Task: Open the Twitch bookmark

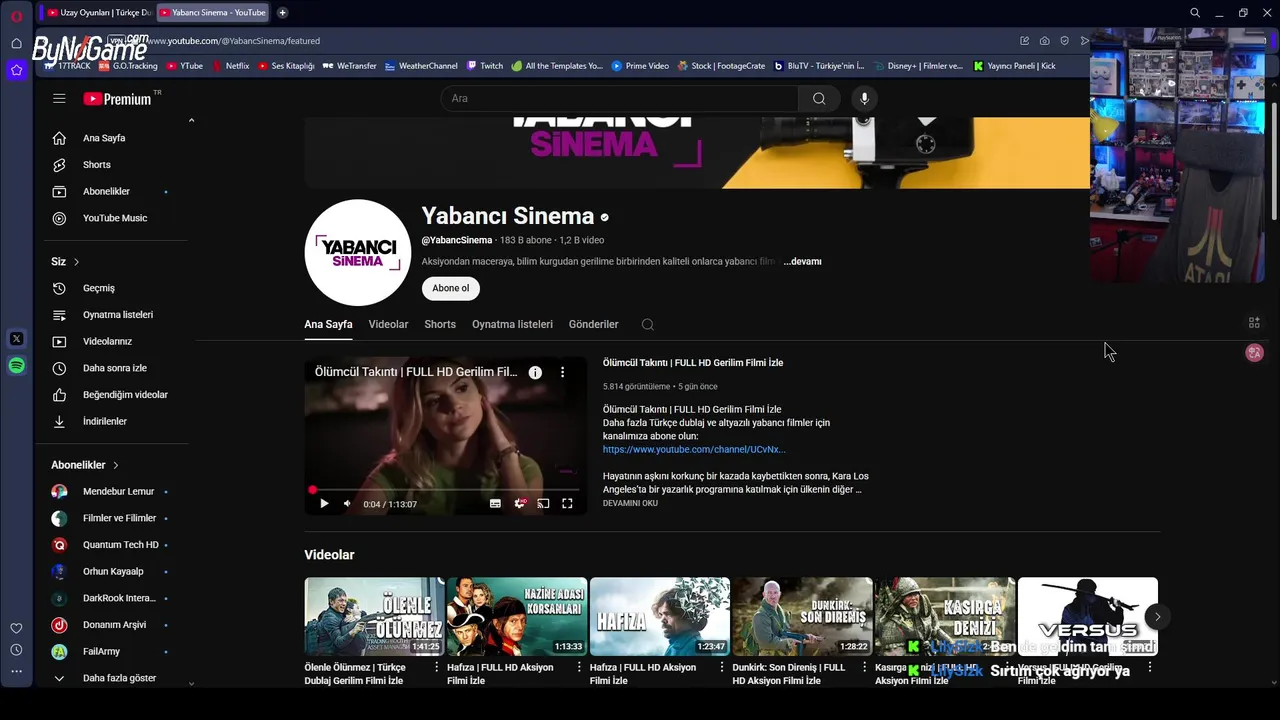Action: [485, 66]
